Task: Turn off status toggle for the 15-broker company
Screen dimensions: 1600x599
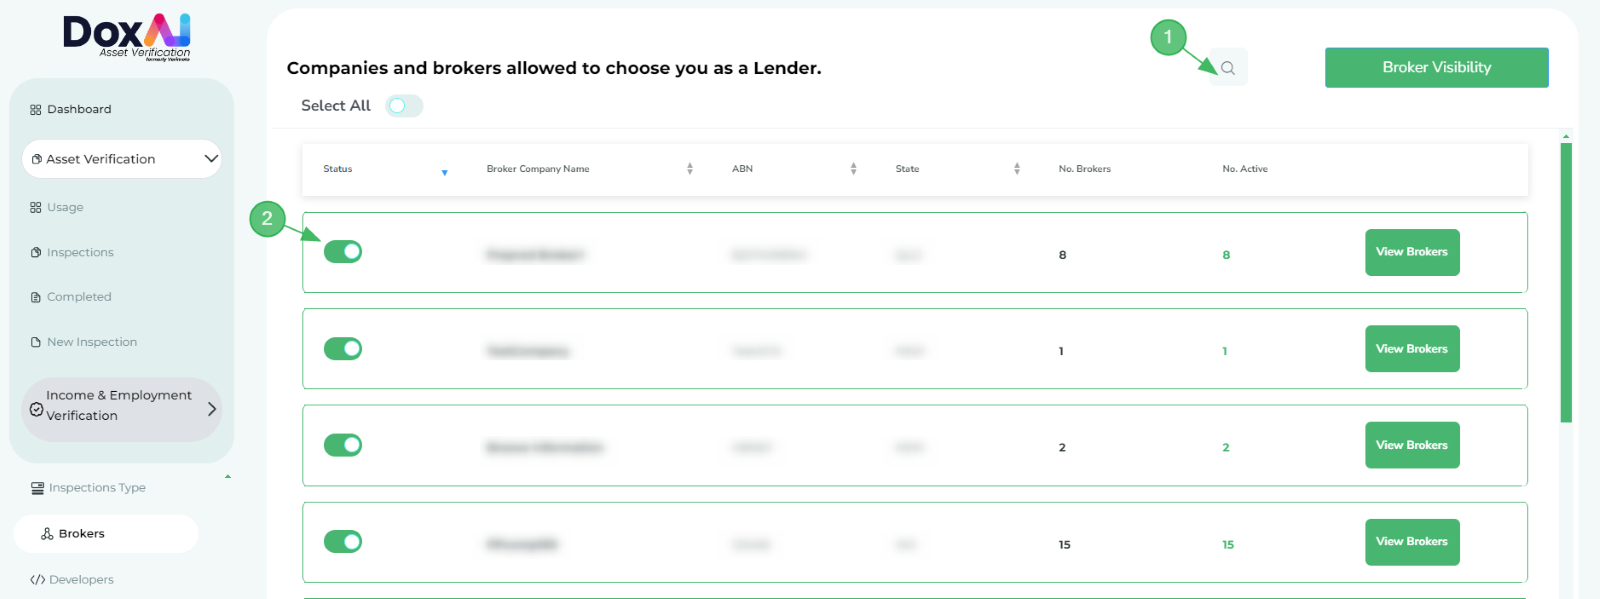Action: [x=343, y=542]
